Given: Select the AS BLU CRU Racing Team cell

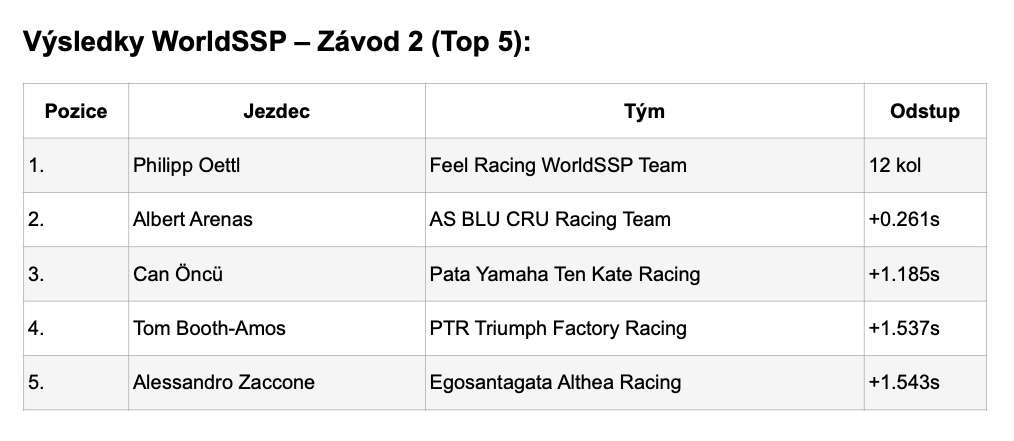Looking at the screenshot, I should pos(549,219).
